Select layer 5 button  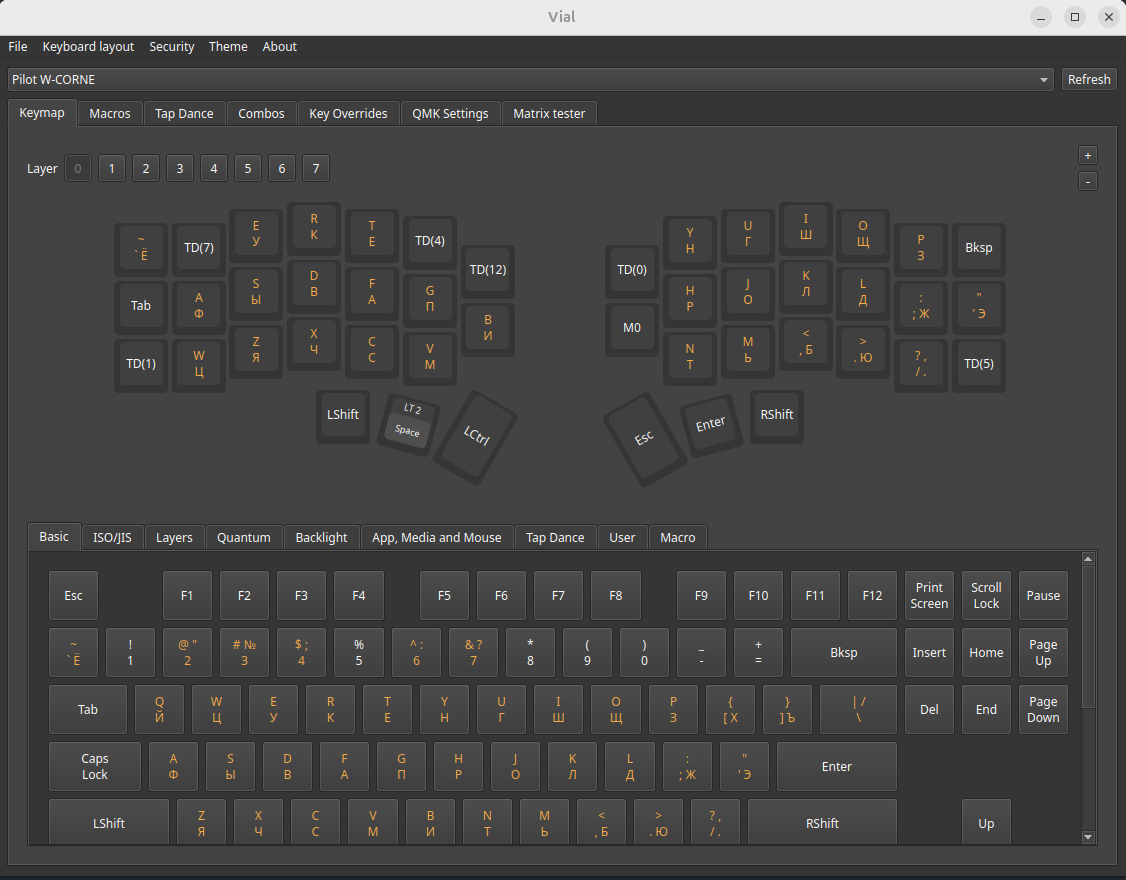click(x=248, y=169)
